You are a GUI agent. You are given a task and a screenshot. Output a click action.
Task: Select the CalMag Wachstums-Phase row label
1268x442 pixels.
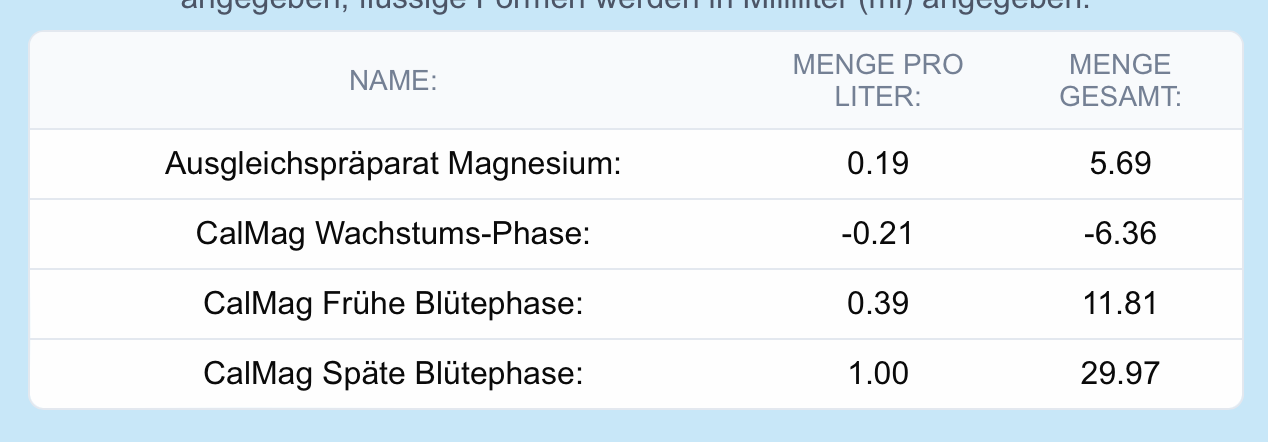pos(393,234)
